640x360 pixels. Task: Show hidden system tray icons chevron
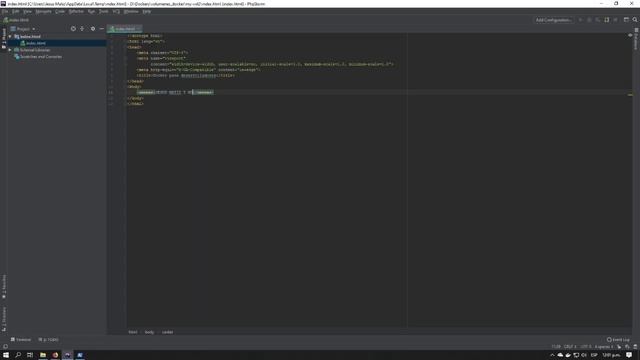click(552, 356)
